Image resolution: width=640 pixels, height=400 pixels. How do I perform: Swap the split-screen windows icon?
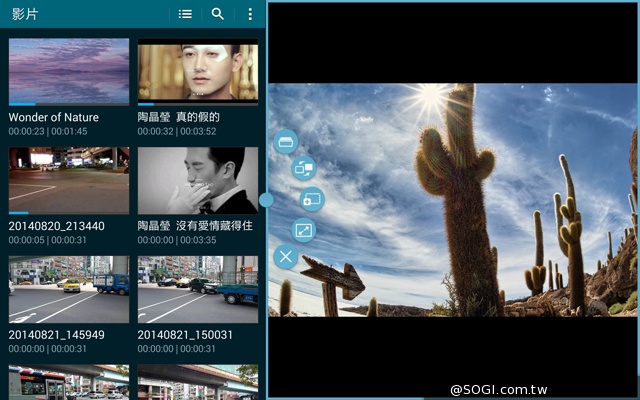[304, 168]
